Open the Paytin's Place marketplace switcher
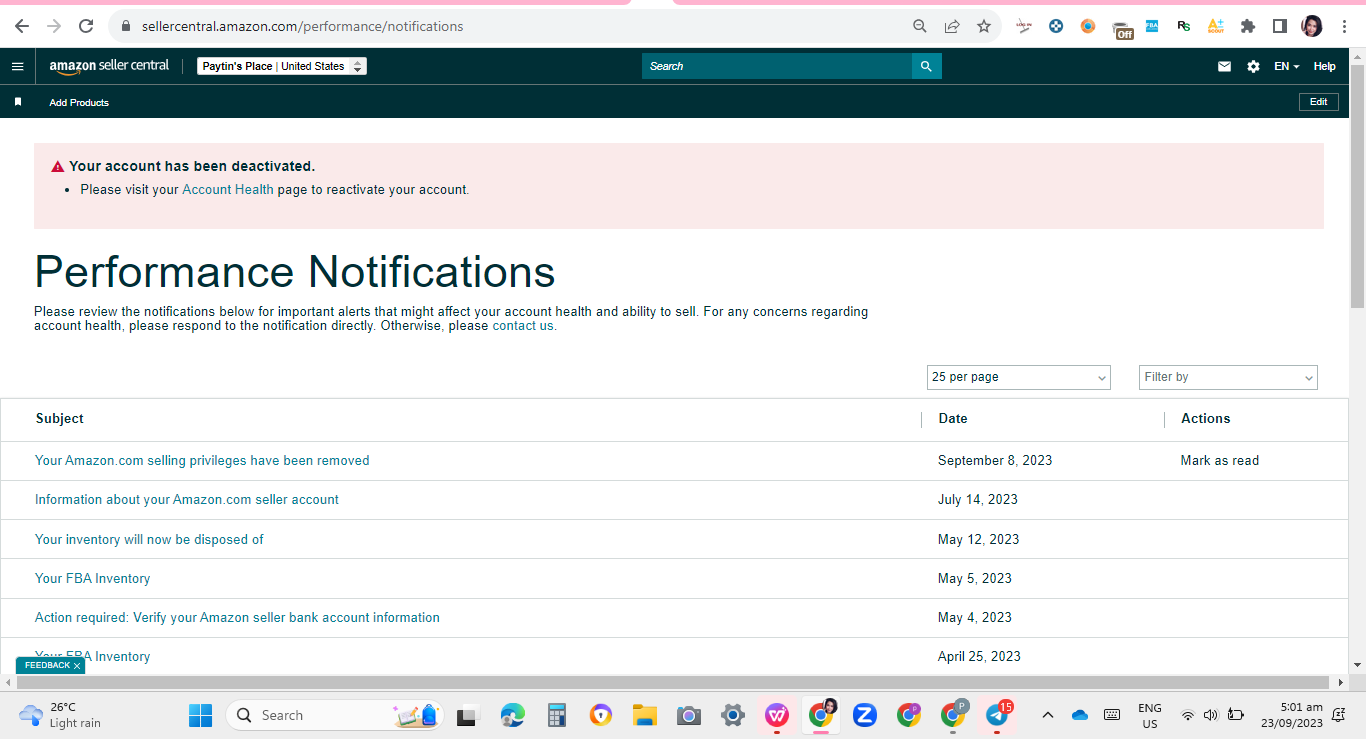Screen dimensions: 1366x739 [x=282, y=66]
